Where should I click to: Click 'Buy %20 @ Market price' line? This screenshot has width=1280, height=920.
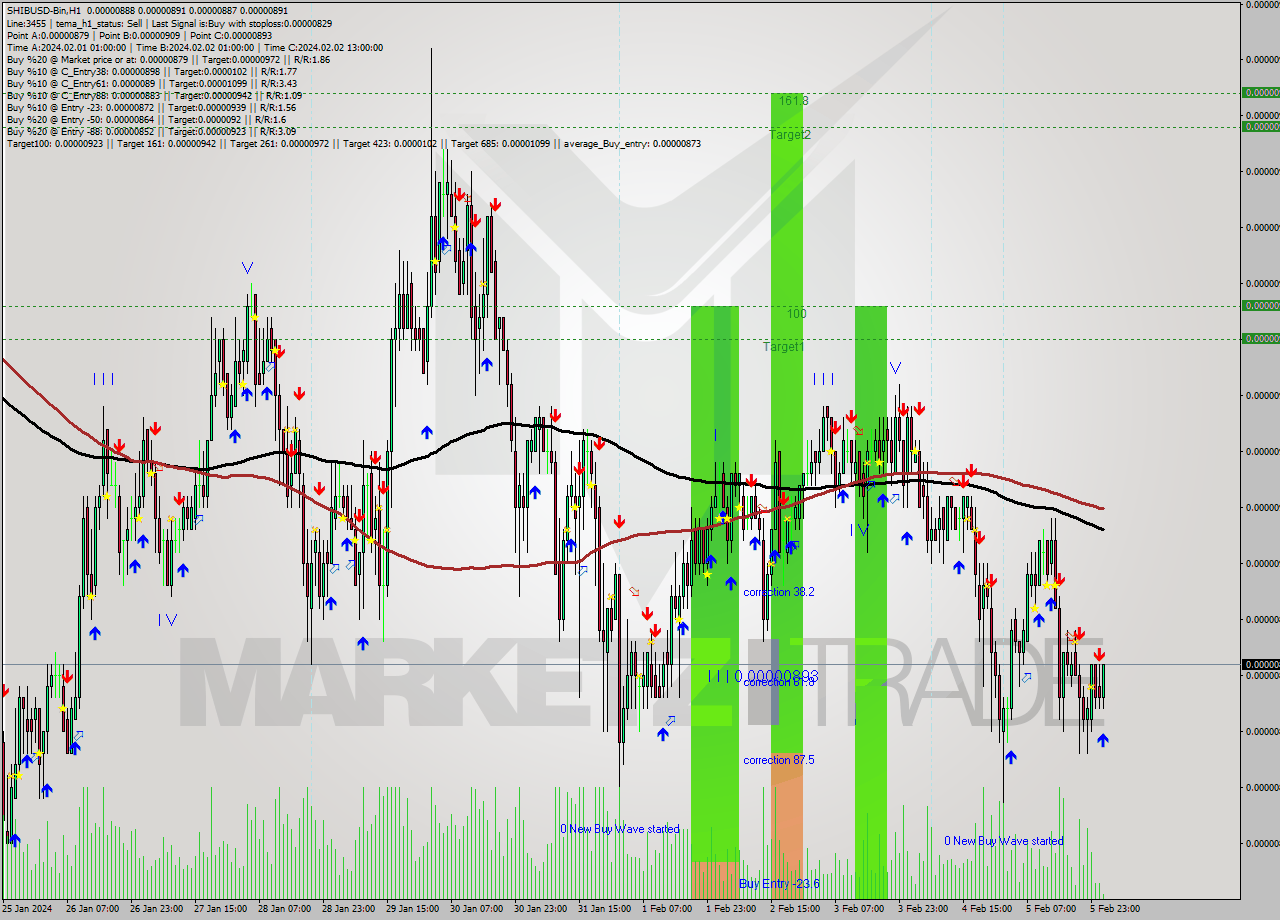click(x=168, y=59)
